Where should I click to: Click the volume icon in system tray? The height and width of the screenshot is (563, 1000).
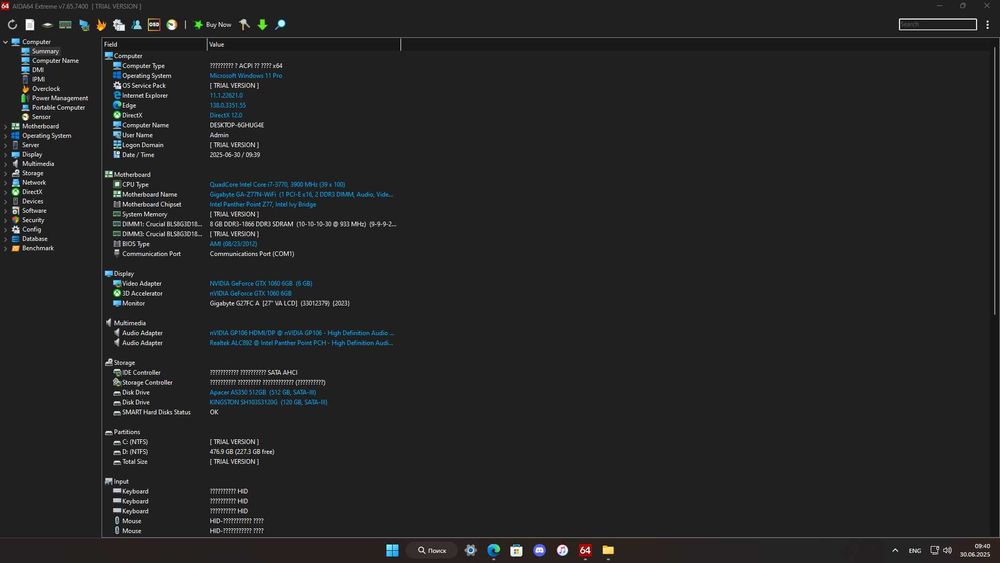click(948, 550)
